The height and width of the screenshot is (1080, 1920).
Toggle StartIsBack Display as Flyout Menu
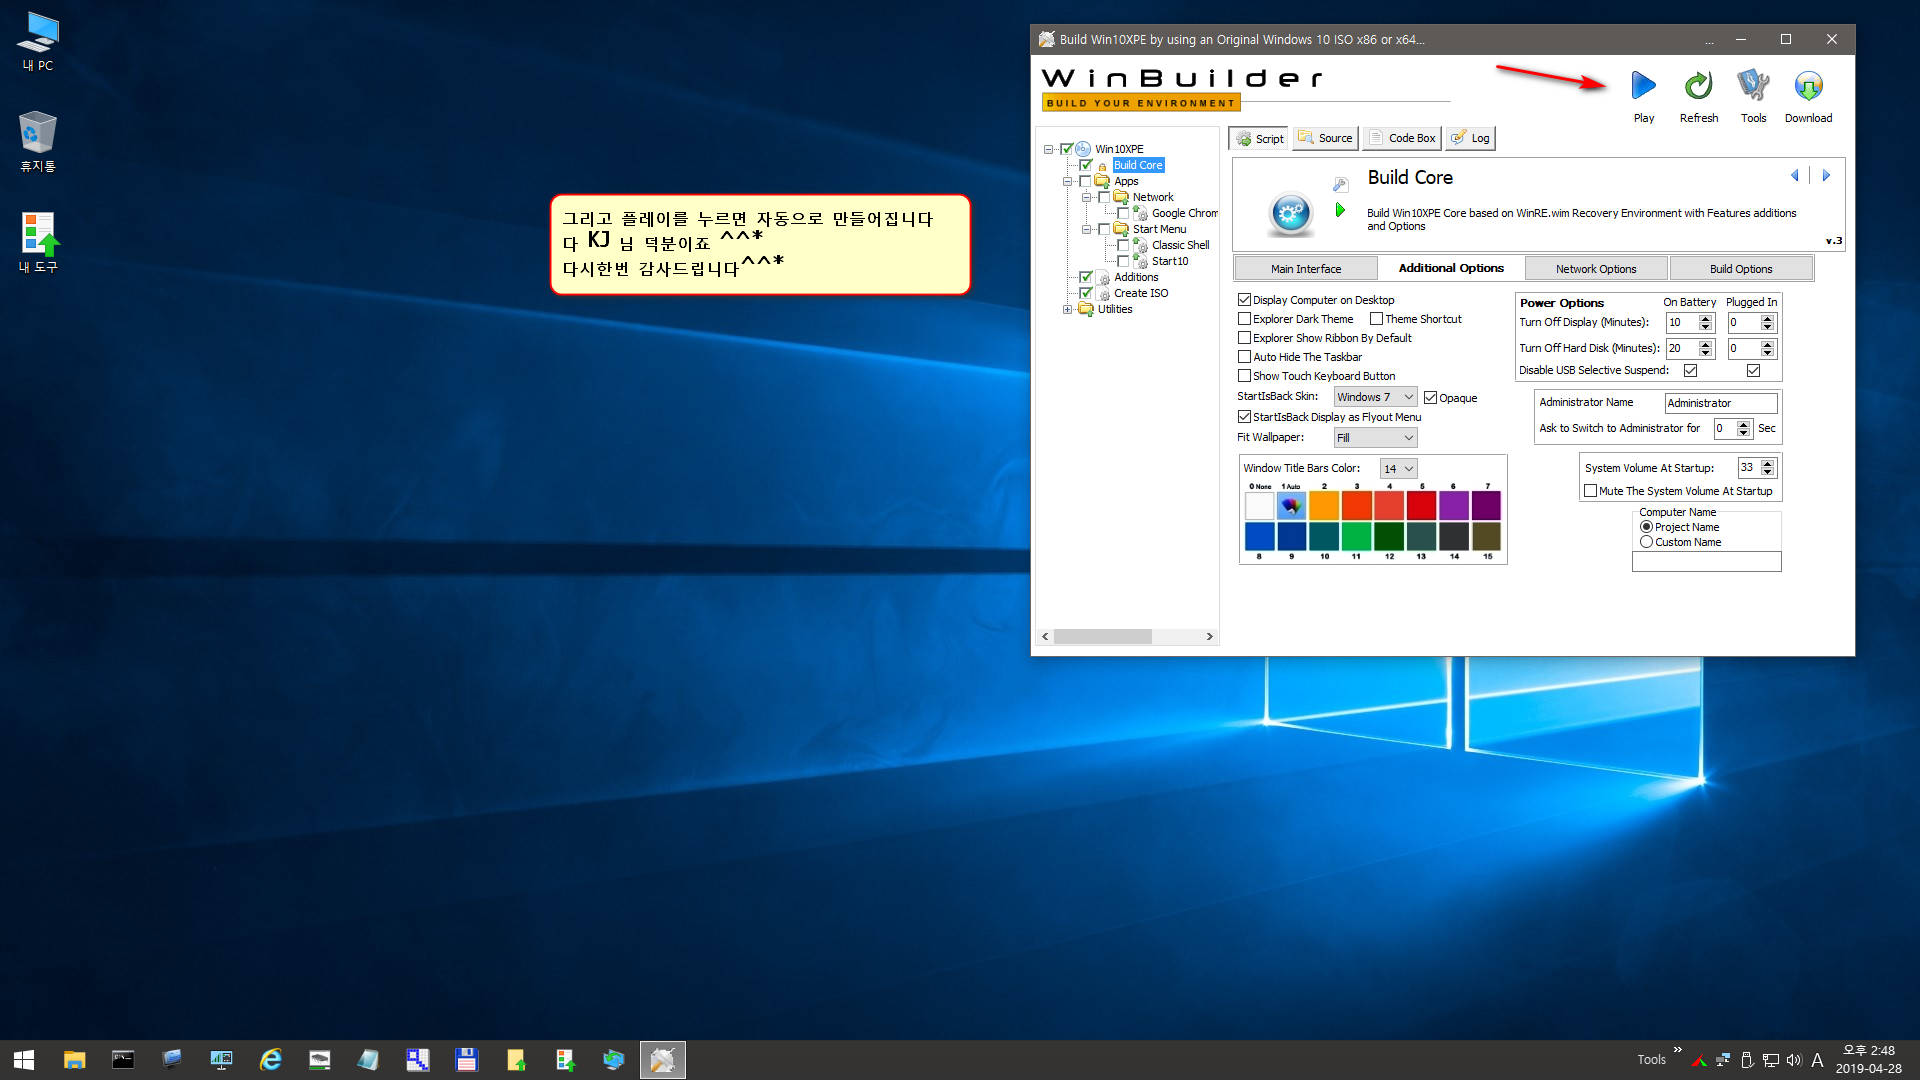coord(1244,417)
